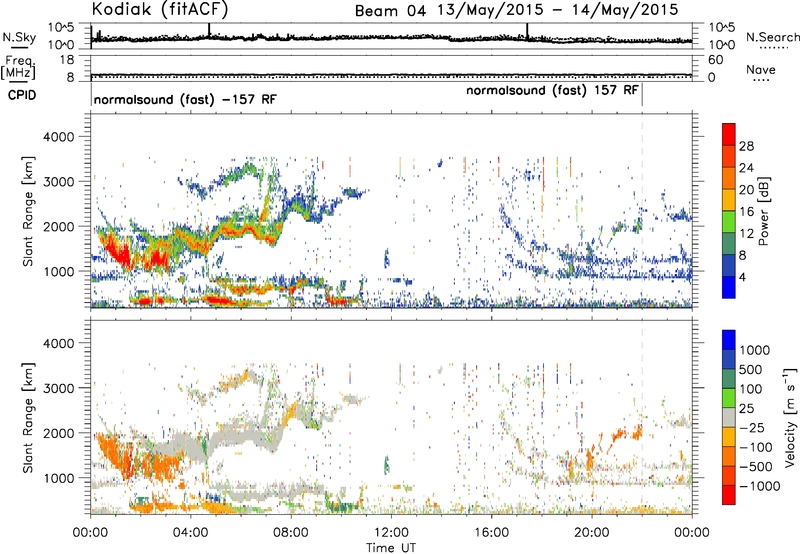Click the 'Velocity [m s⁻¹]' colorbar title

[x=790, y=417]
